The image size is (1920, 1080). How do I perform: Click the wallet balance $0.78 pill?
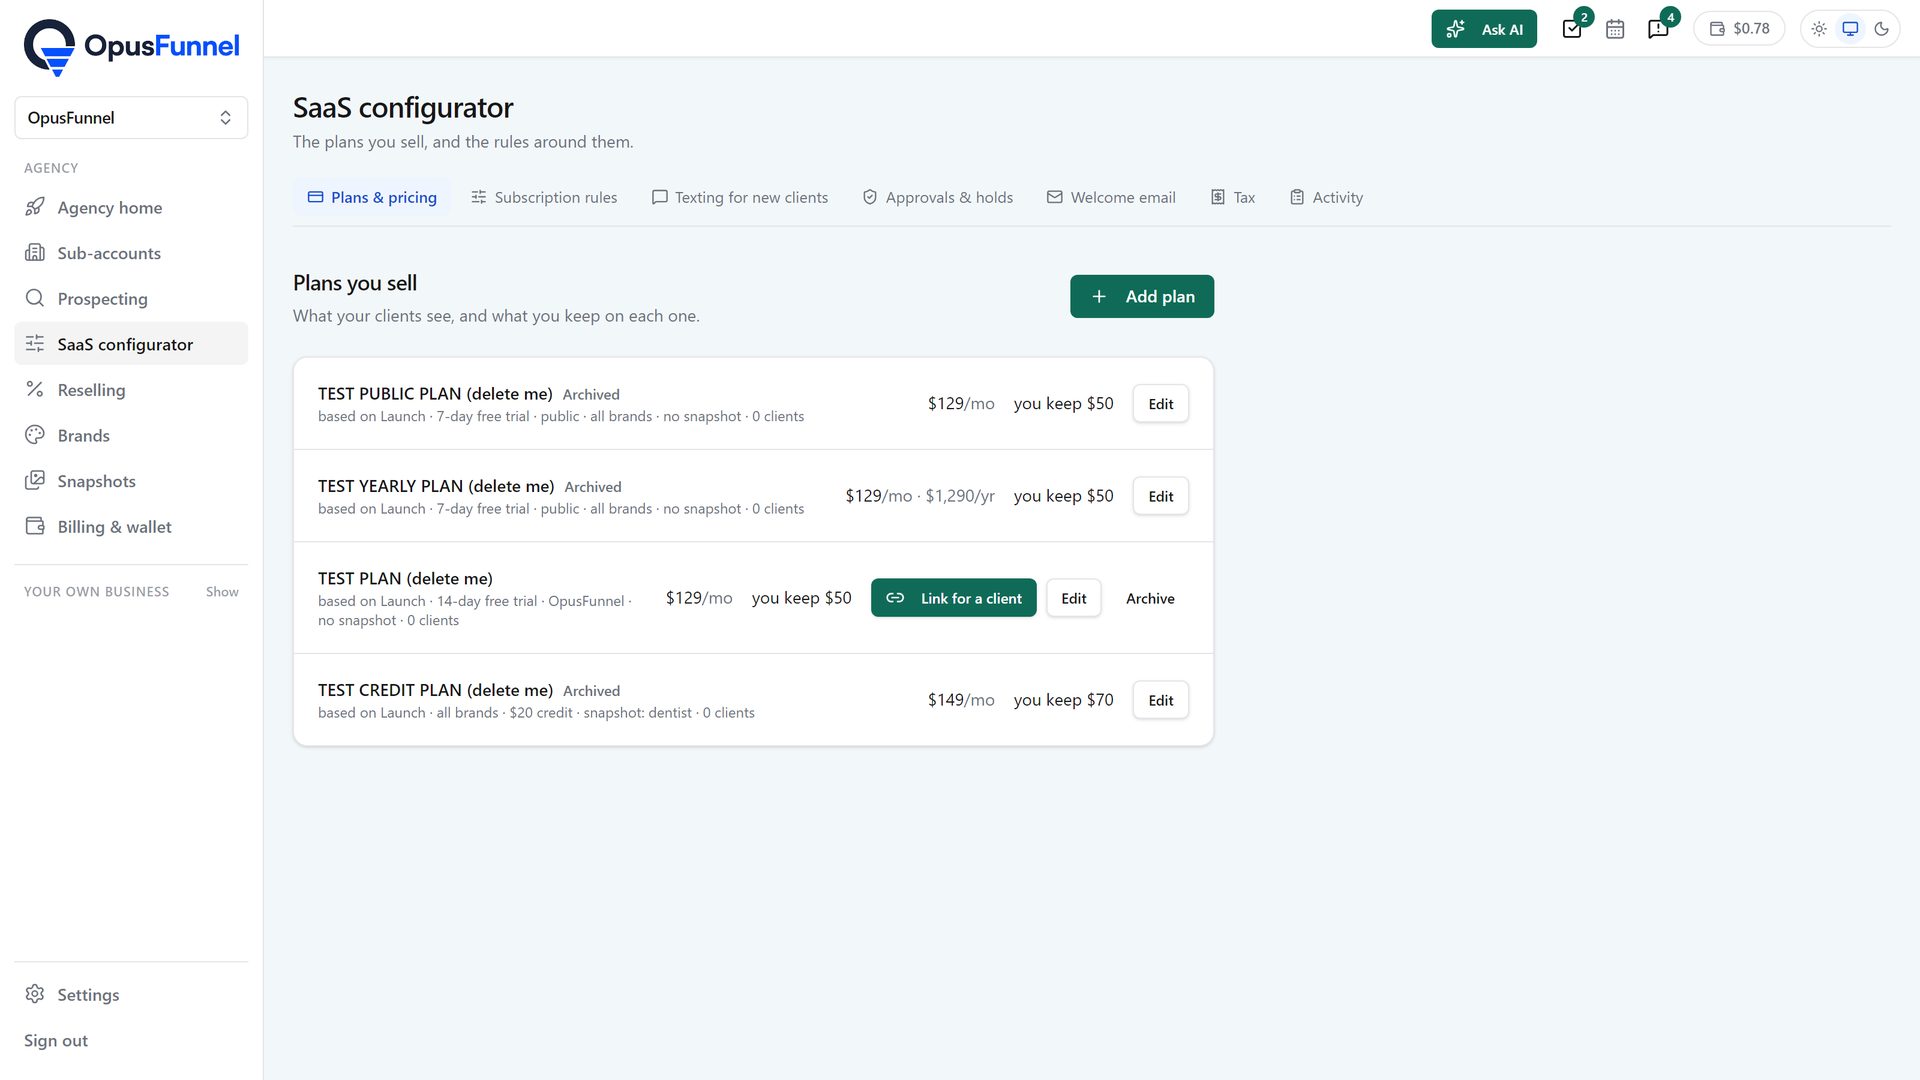(x=1739, y=29)
